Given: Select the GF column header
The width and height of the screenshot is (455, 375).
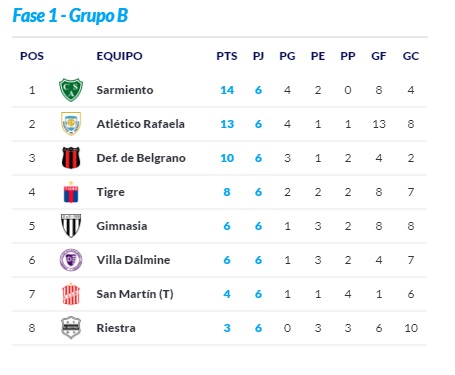Looking at the screenshot, I should pos(379,56).
